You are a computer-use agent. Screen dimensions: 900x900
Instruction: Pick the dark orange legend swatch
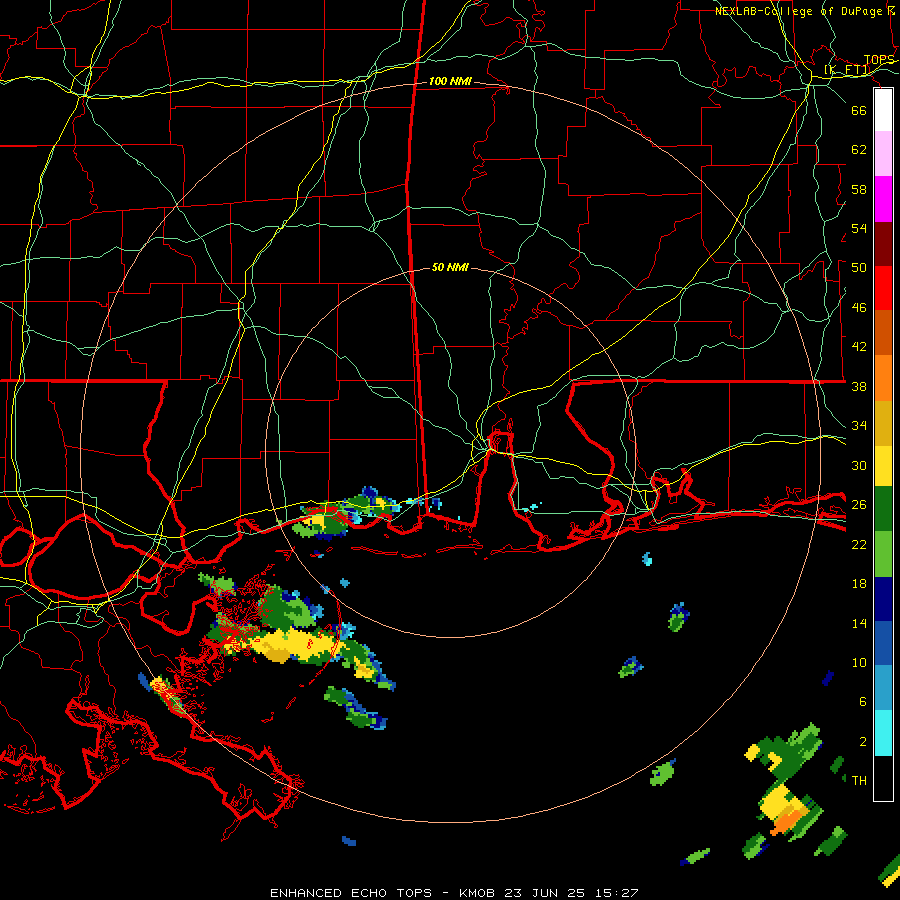pyautogui.click(x=883, y=332)
